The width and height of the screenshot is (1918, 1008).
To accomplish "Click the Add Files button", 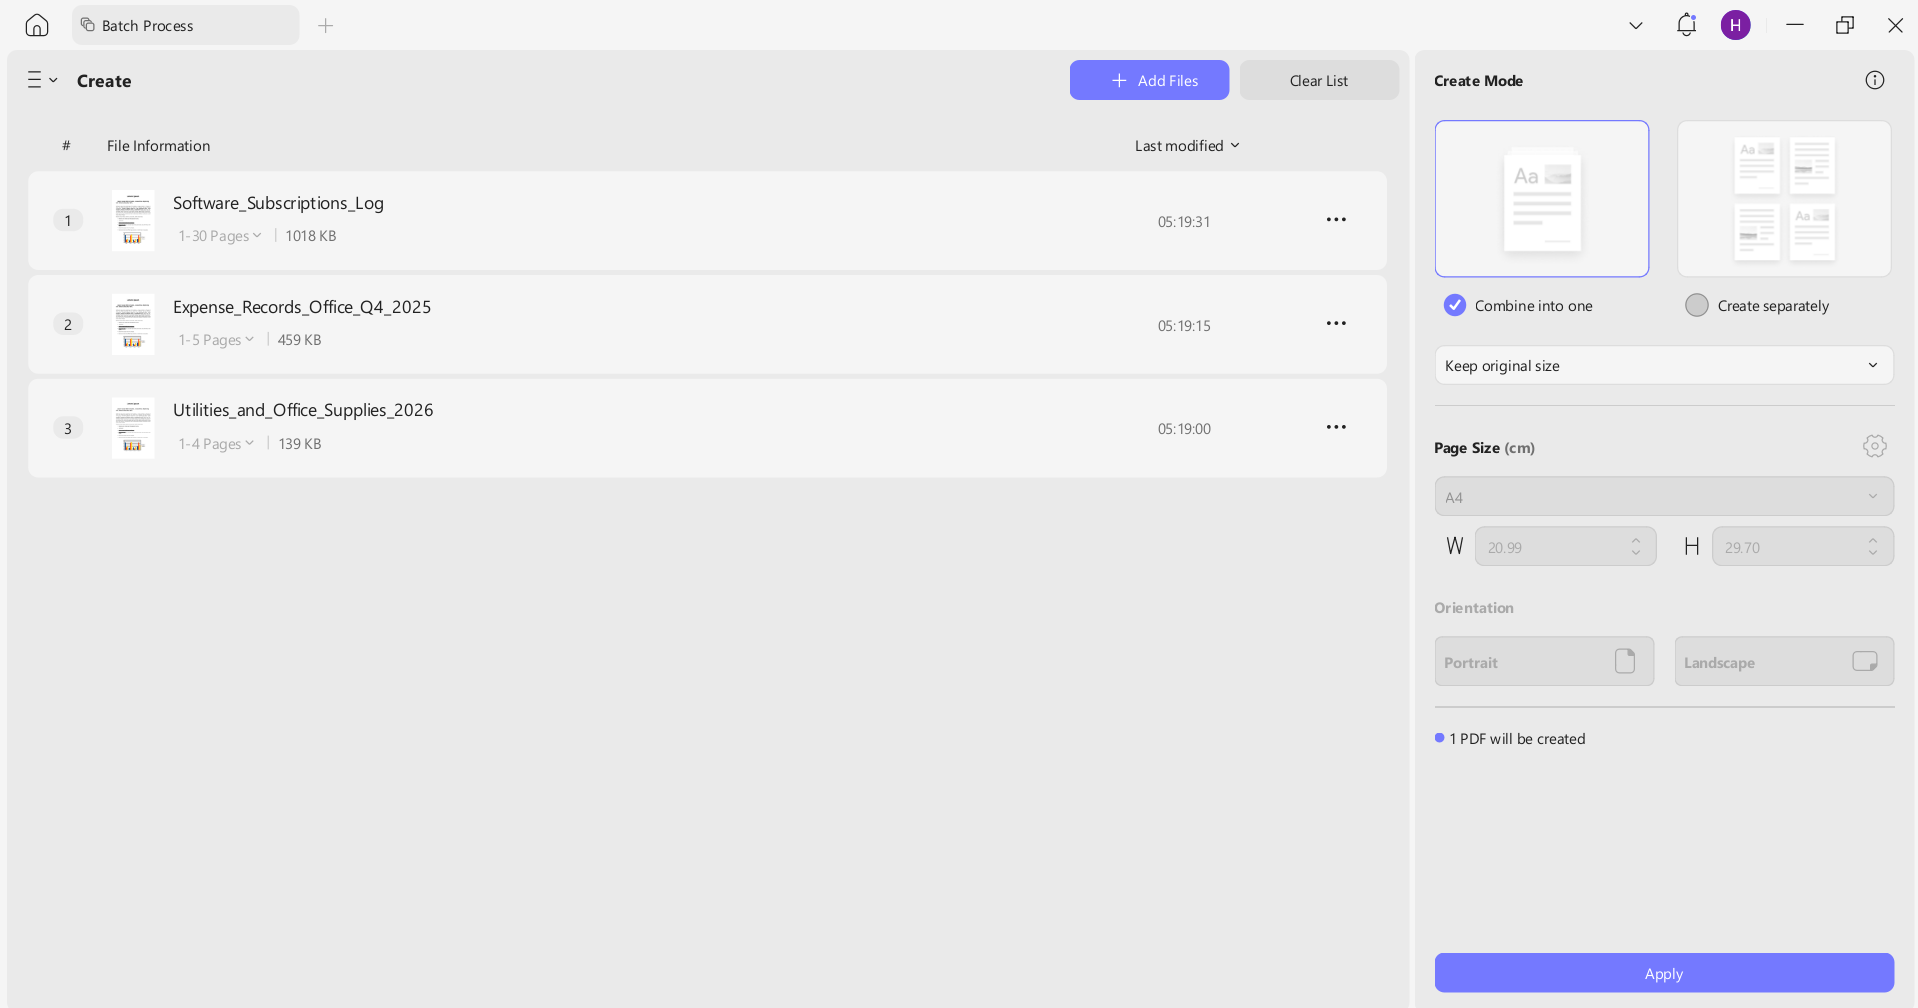I will (1149, 80).
